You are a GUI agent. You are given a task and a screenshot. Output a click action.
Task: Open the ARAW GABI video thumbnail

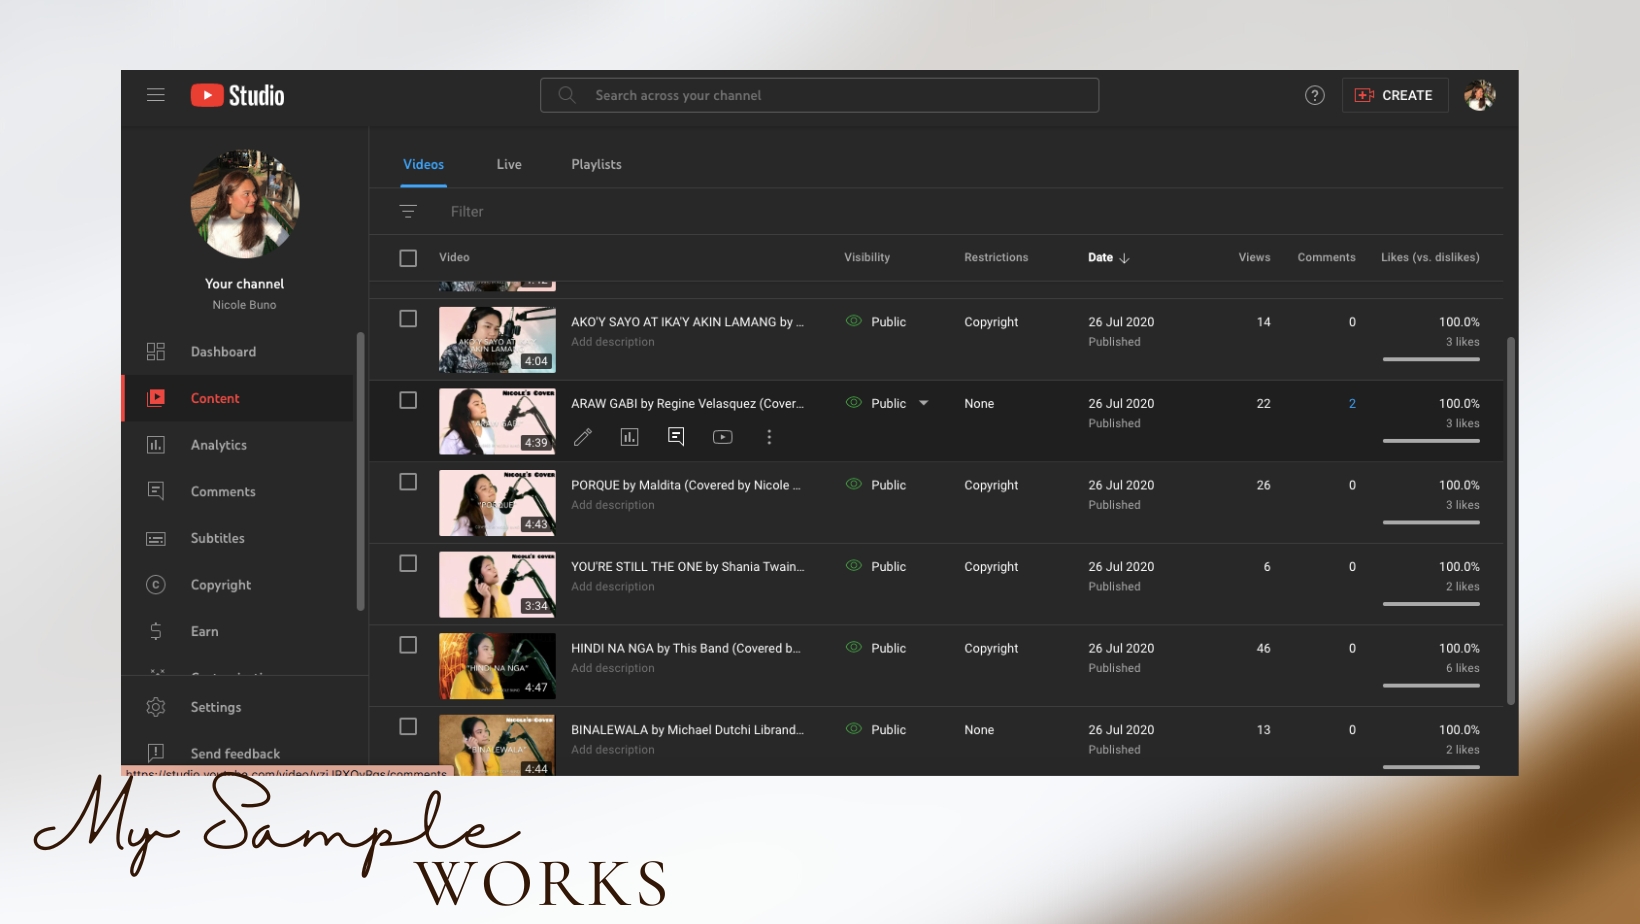(x=497, y=421)
